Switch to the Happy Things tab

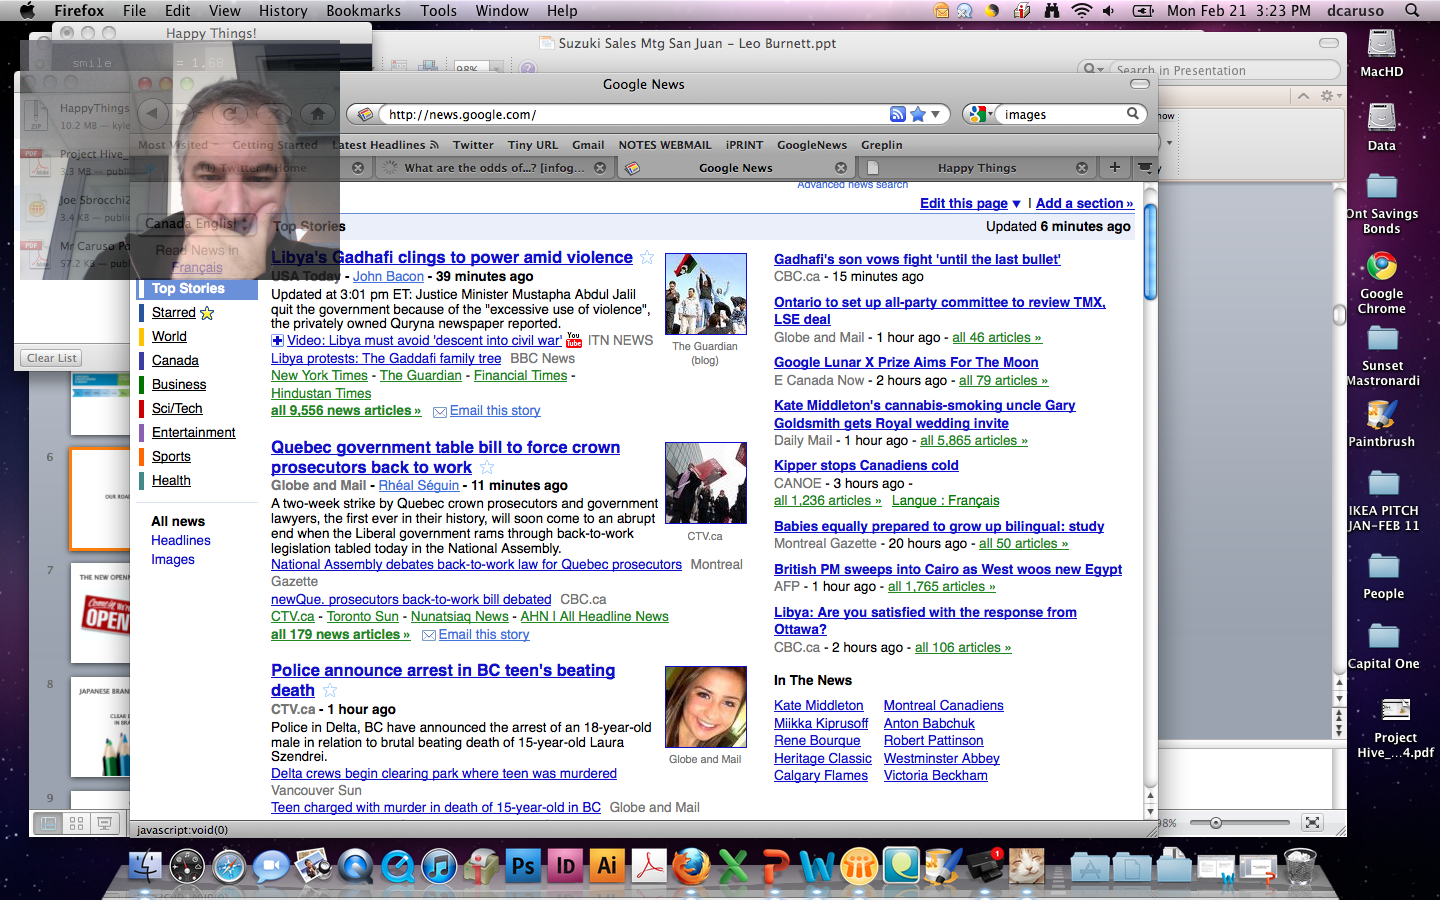pos(976,167)
